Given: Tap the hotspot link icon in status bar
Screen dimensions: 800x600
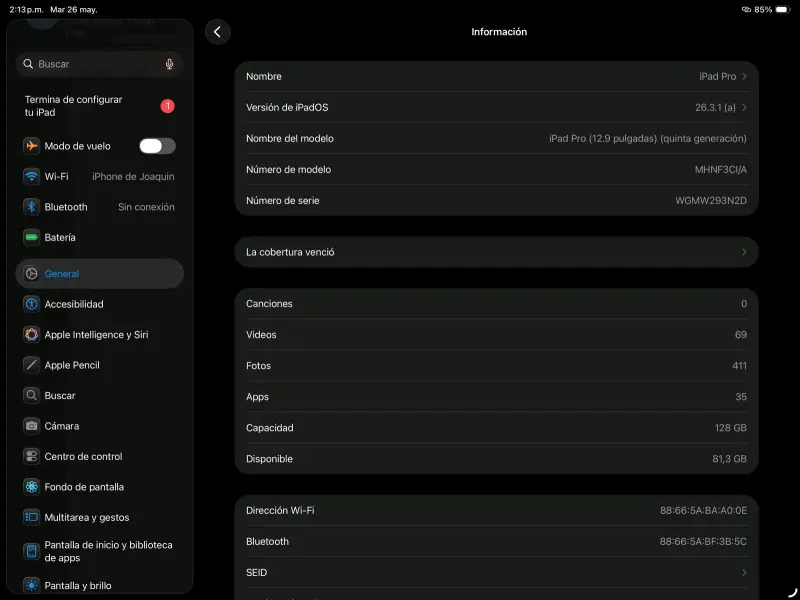Looking at the screenshot, I should (746, 10).
